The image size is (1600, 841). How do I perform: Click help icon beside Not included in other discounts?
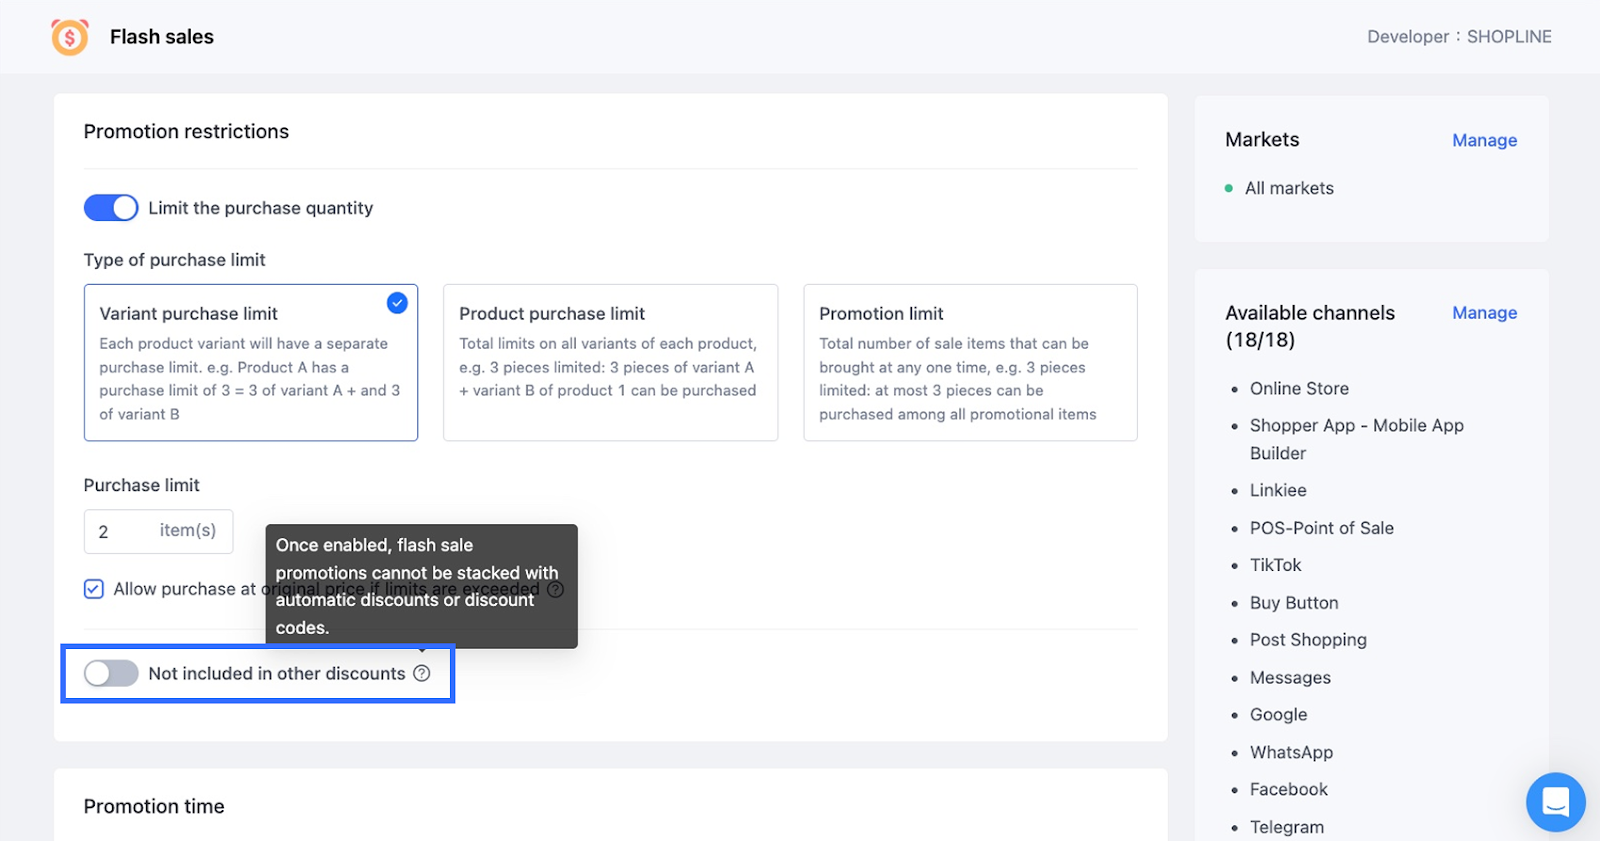click(x=422, y=673)
